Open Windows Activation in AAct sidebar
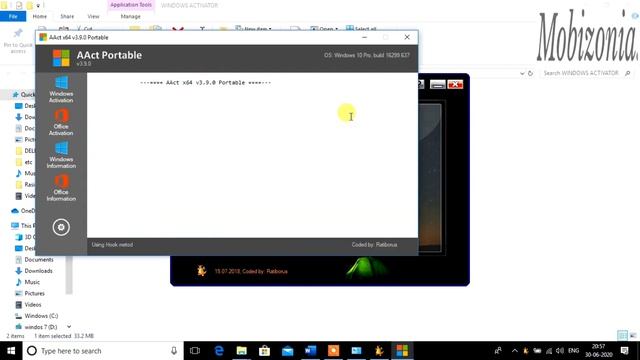The image size is (640, 360). (61, 89)
